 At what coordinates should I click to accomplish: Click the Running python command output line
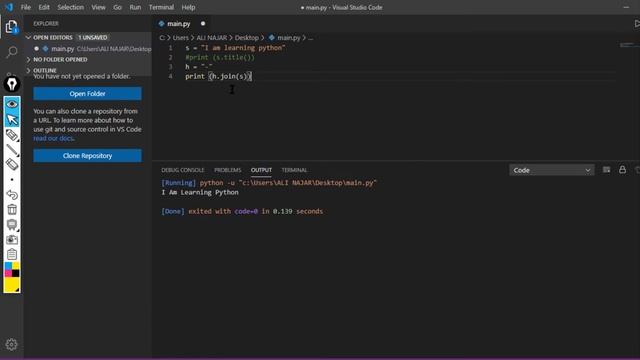point(269,182)
